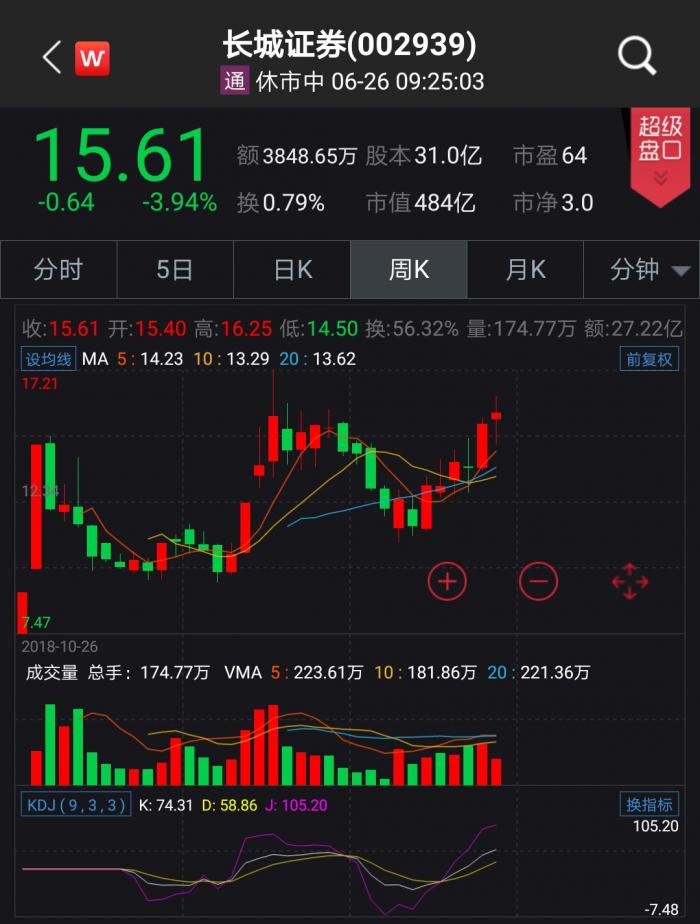Tap the high price label 17.21
The image size is (700, 924).
(39, 384)
